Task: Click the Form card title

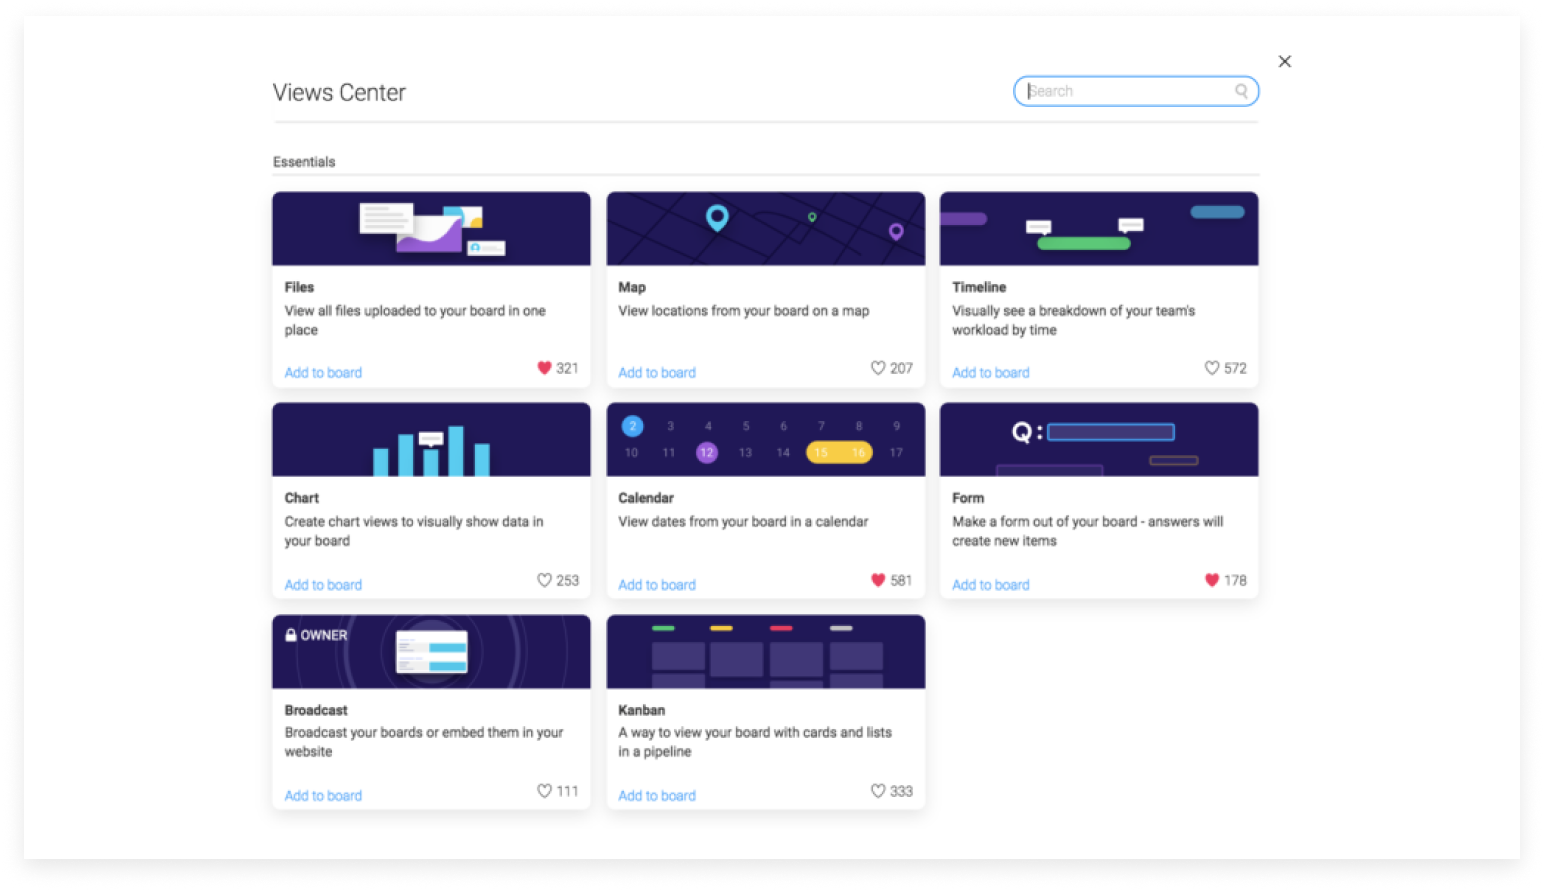Action: (x=968, y=498)
